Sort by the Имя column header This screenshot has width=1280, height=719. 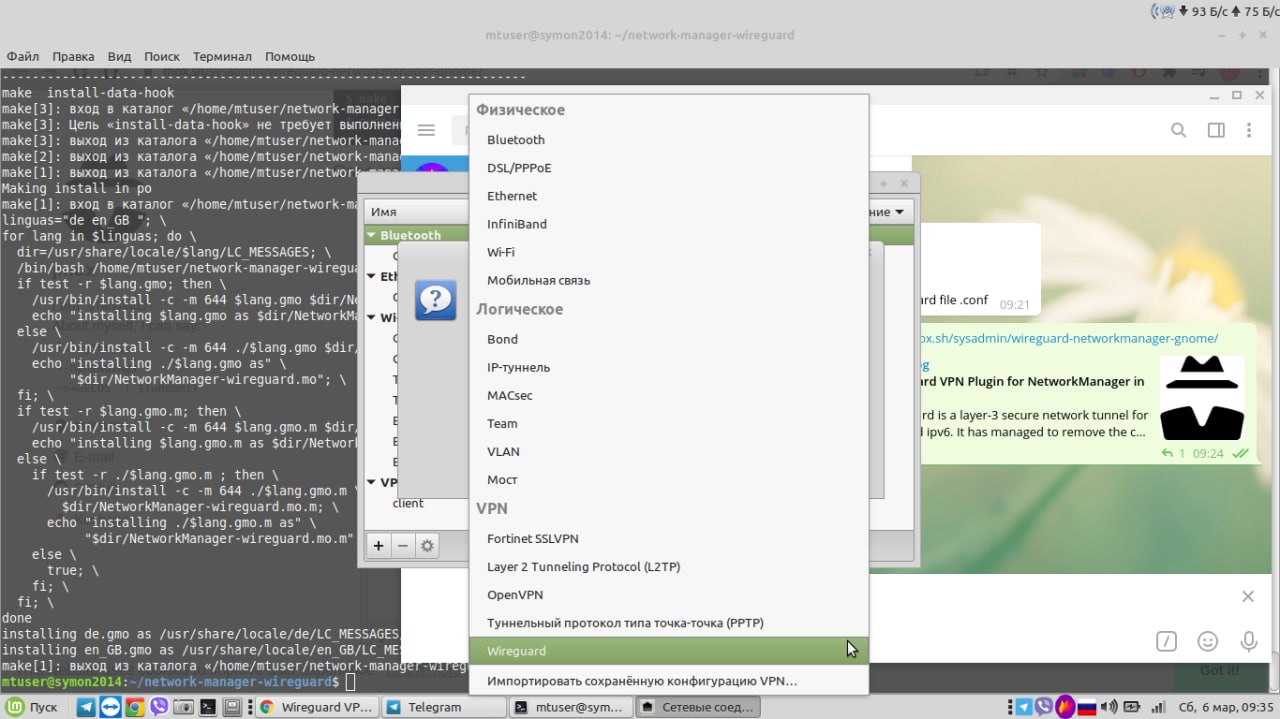coord(384,212)
